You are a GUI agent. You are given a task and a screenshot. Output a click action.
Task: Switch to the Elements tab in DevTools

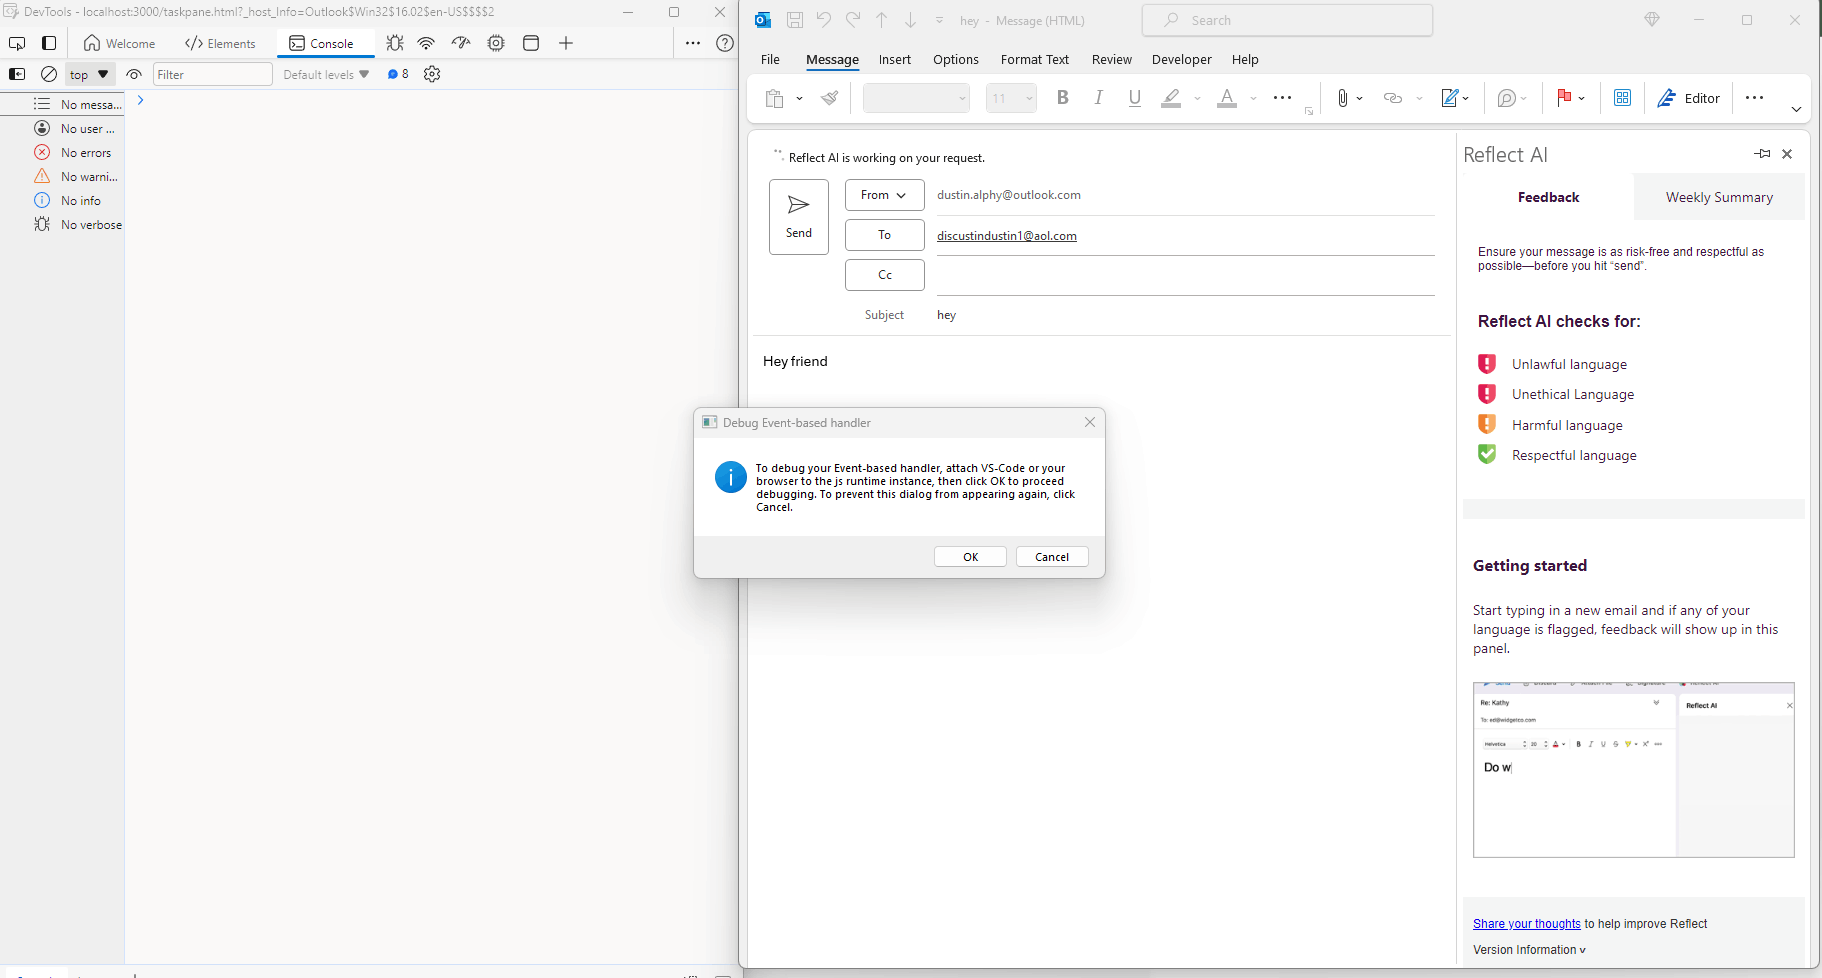[221, 43]
